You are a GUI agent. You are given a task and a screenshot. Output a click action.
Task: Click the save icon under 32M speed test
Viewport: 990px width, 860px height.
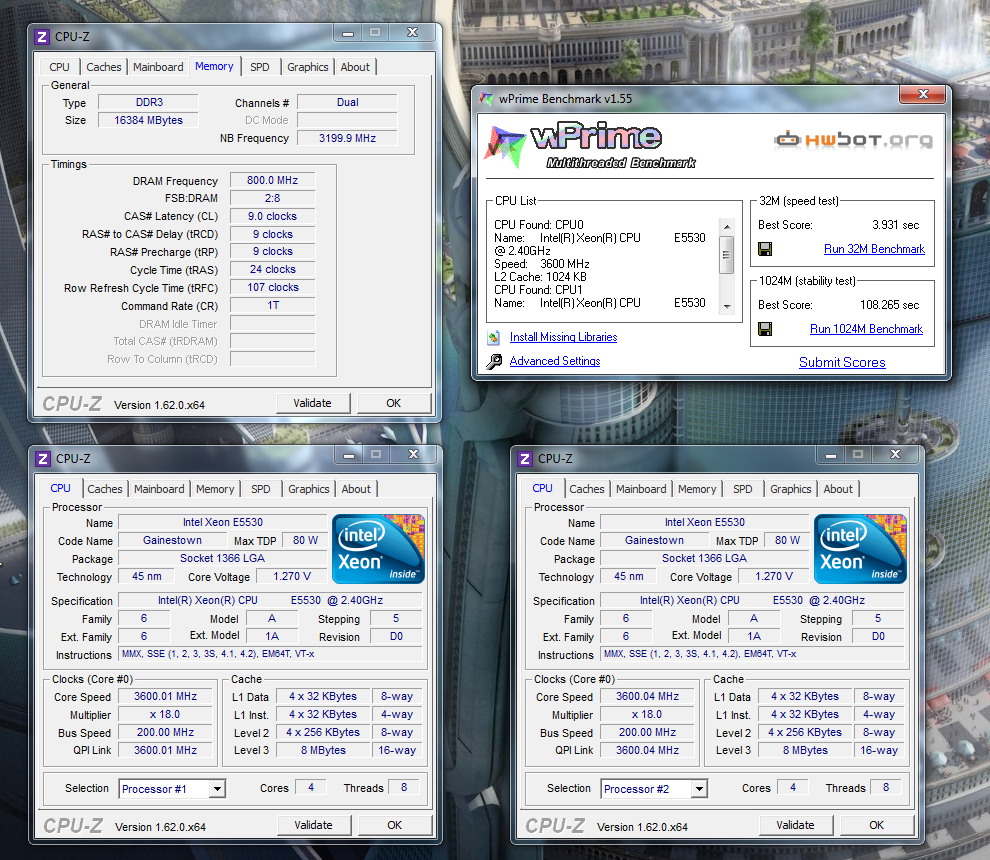pyautogui.click(x=765, y=249)
